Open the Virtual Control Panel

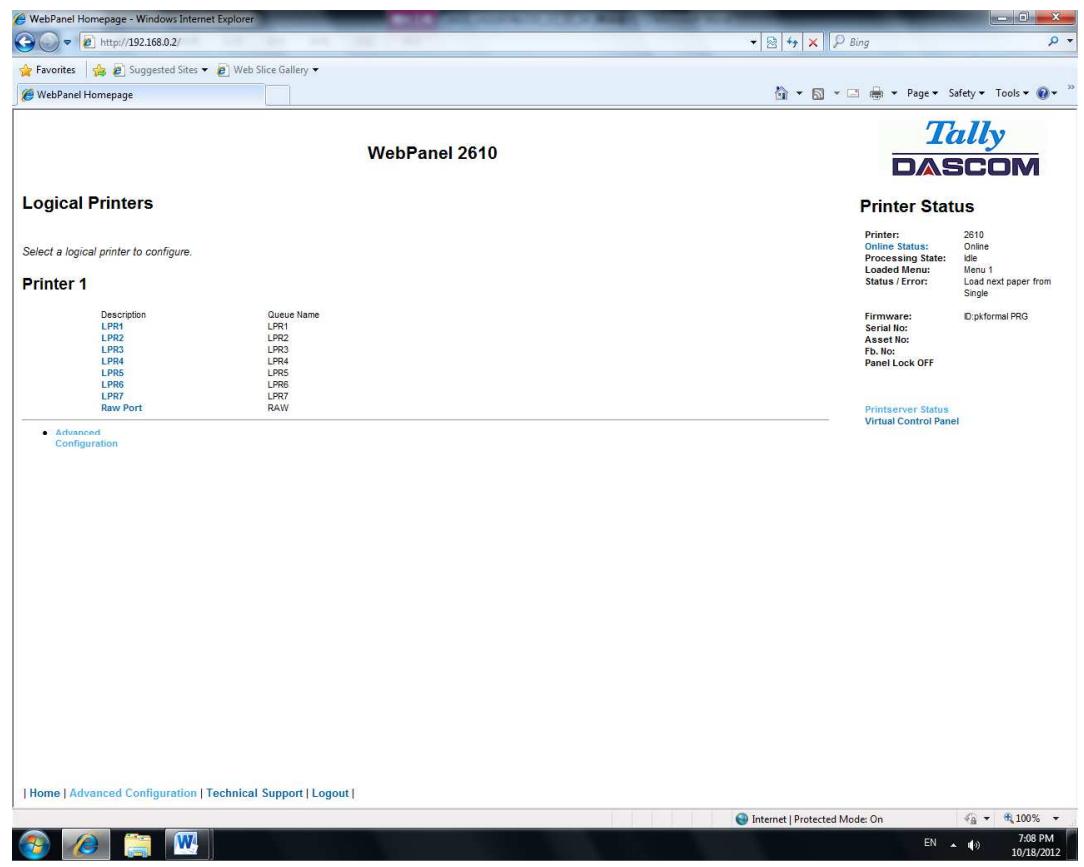pyautogui.click(x=912, y=419)
